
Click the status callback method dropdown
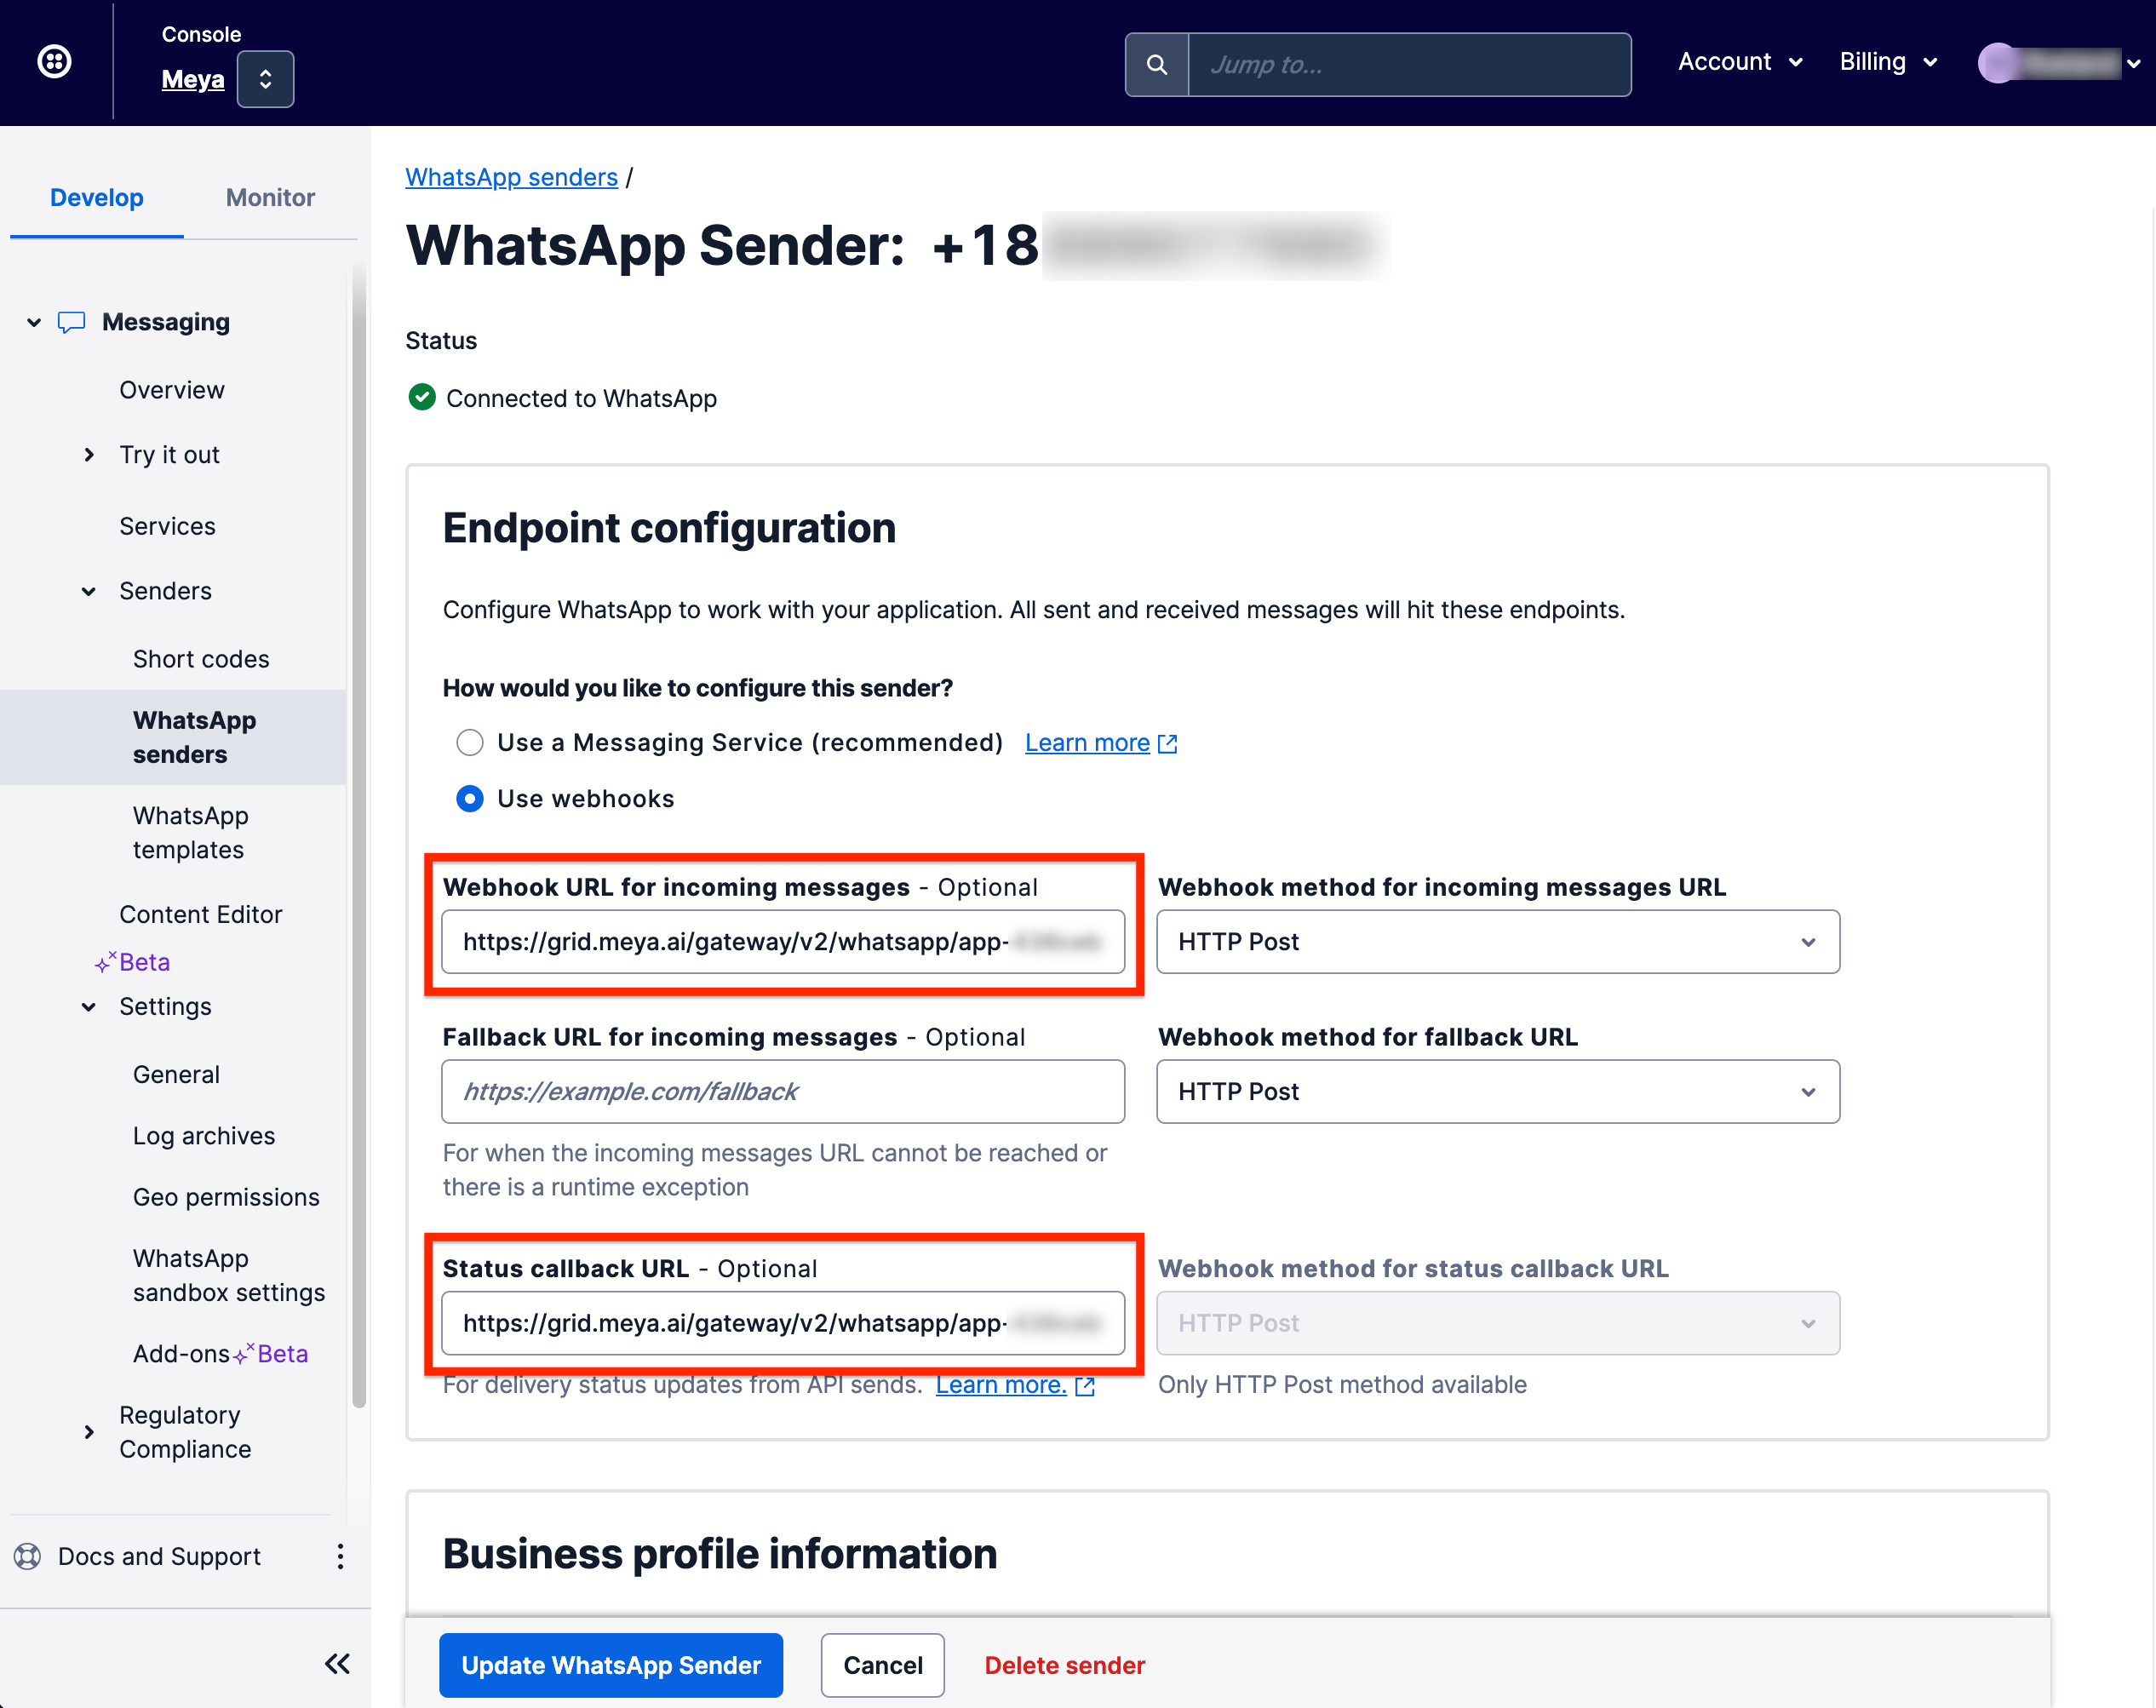pos(1498,1323)
